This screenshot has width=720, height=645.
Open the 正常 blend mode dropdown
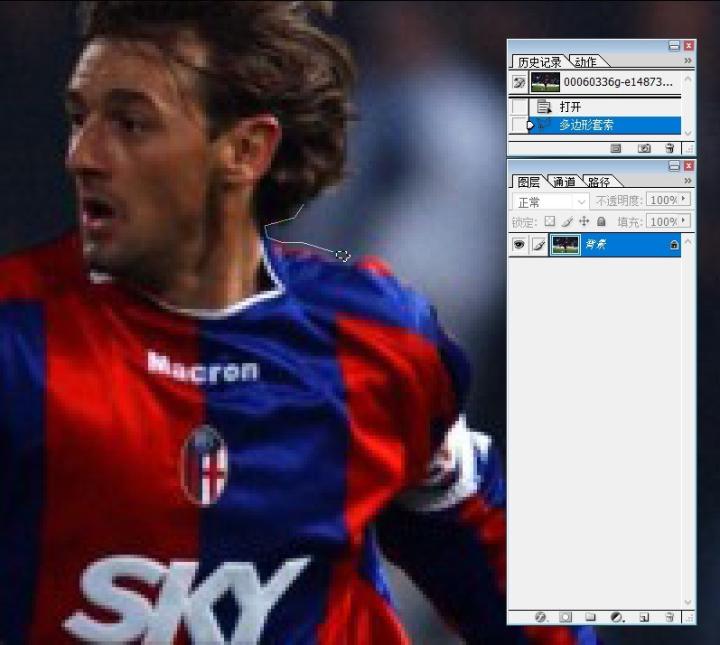(551, 201)
